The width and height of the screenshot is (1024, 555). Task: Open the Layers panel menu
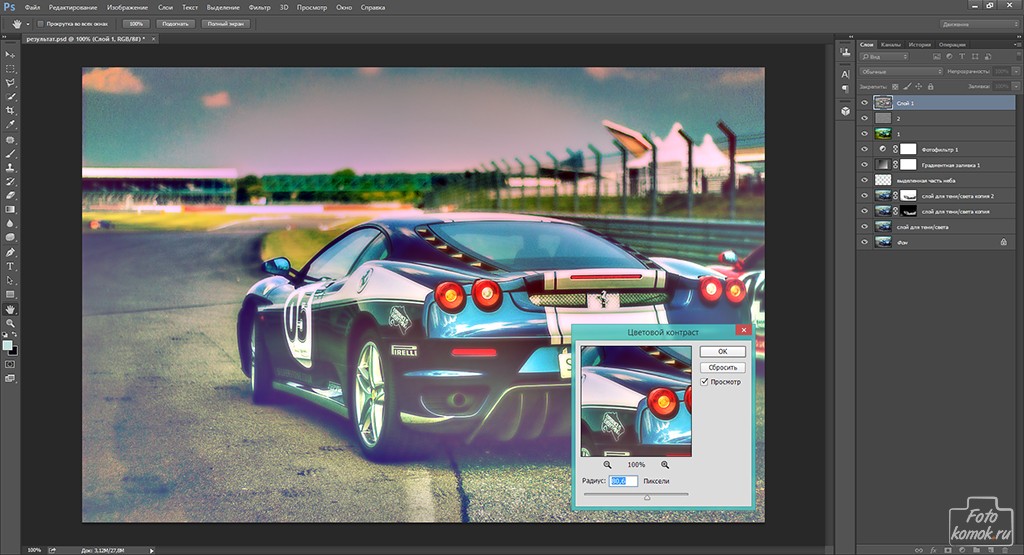coord(1018,44)
